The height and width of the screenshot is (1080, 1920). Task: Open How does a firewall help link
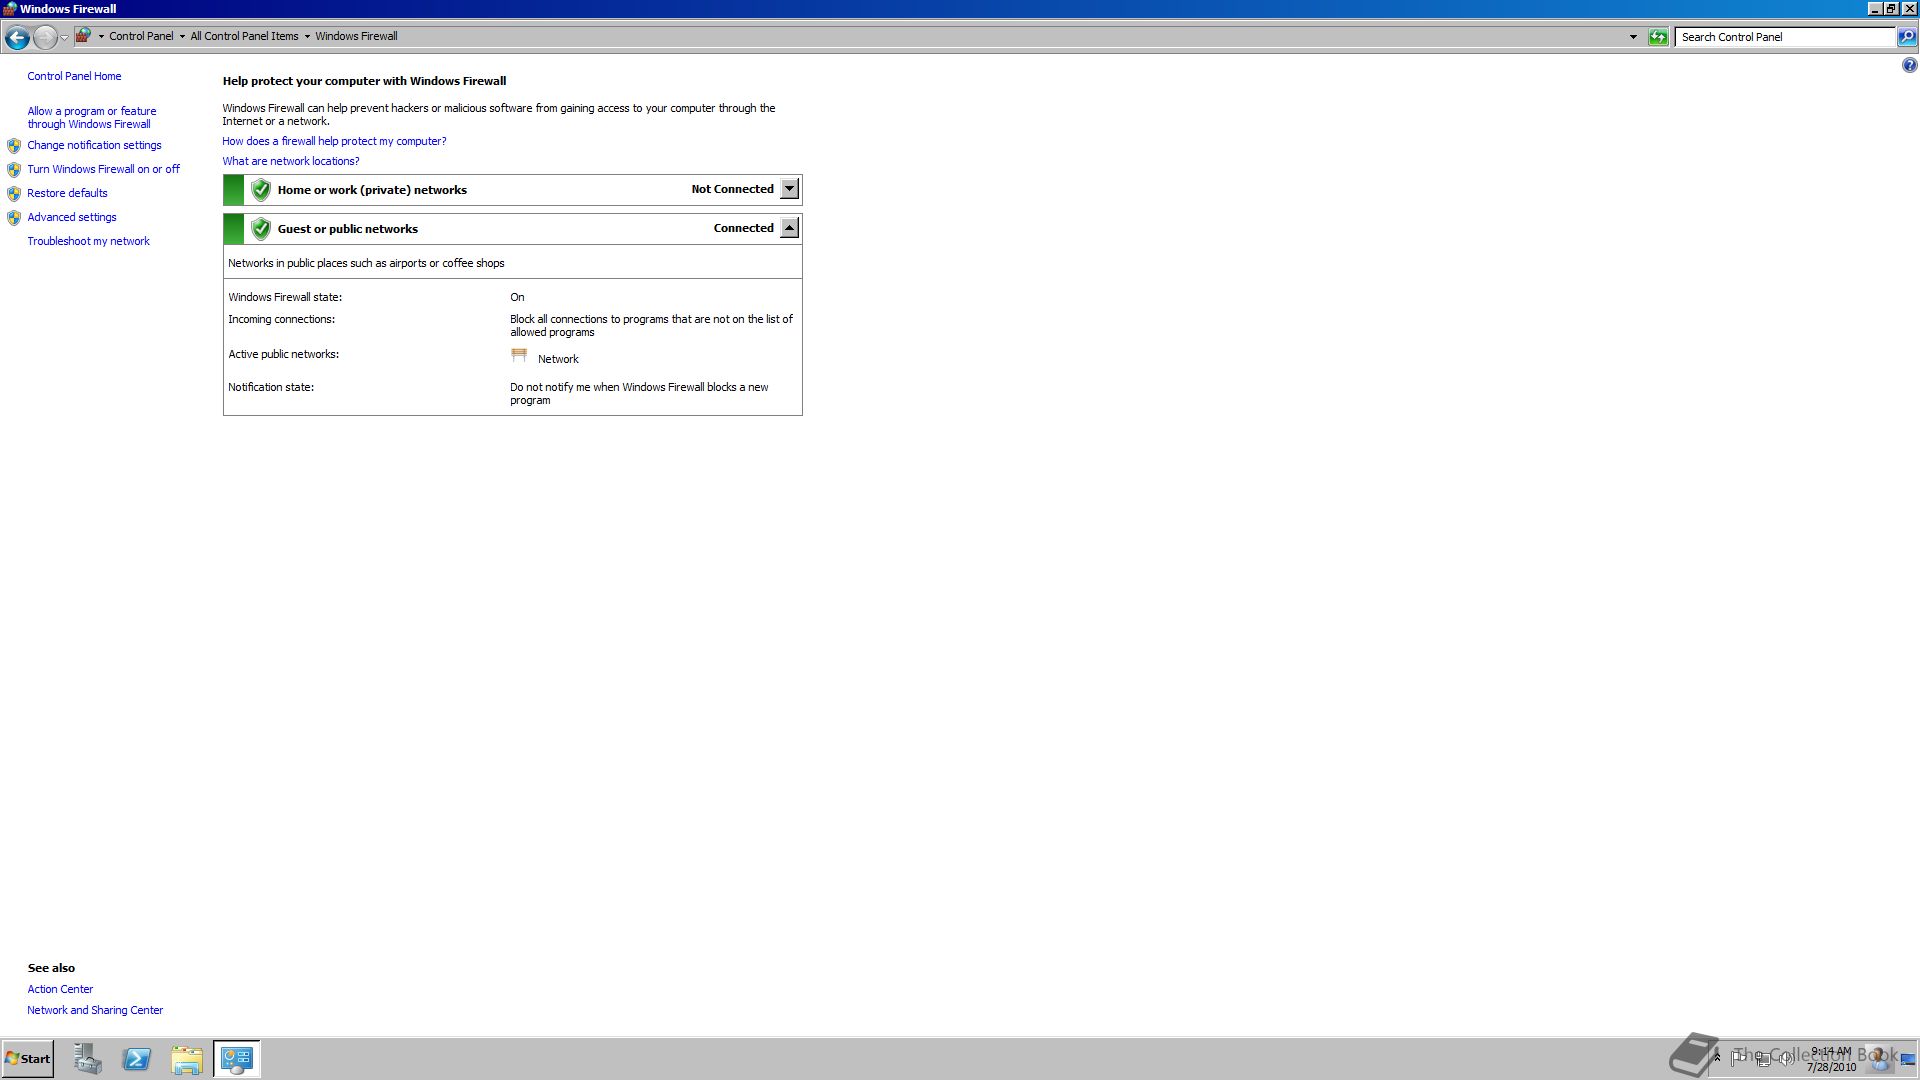tap(334, 141)
